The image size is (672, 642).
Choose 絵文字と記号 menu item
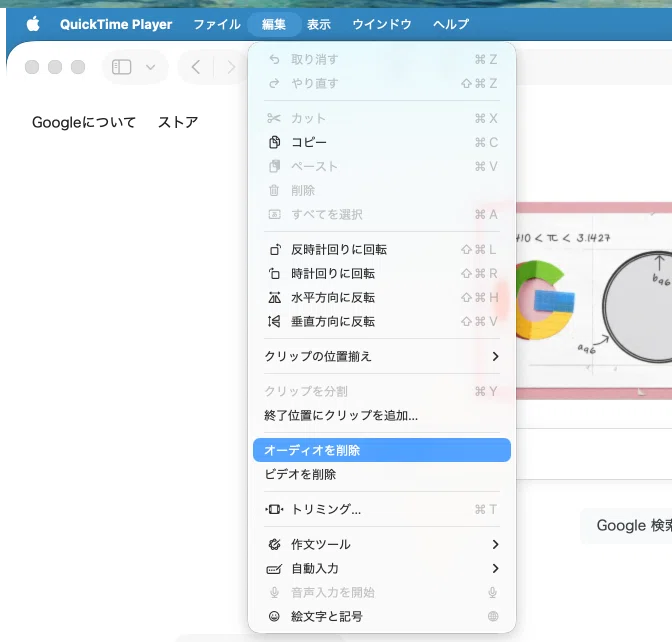click(382, 616)
